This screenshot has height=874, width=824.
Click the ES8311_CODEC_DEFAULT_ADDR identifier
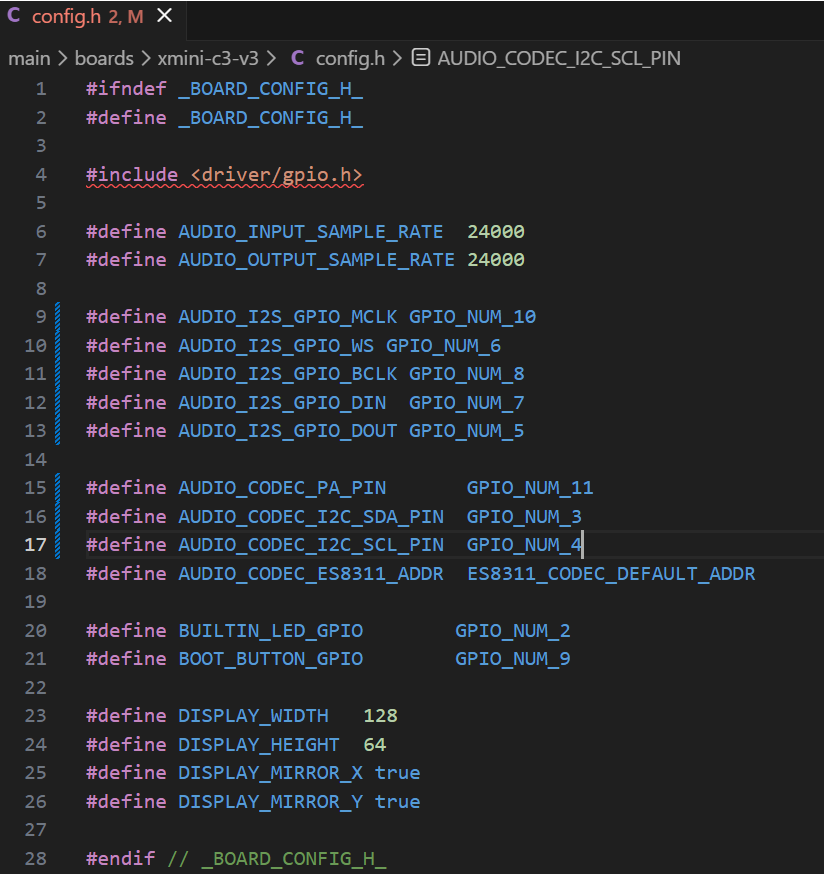[610, 574]
